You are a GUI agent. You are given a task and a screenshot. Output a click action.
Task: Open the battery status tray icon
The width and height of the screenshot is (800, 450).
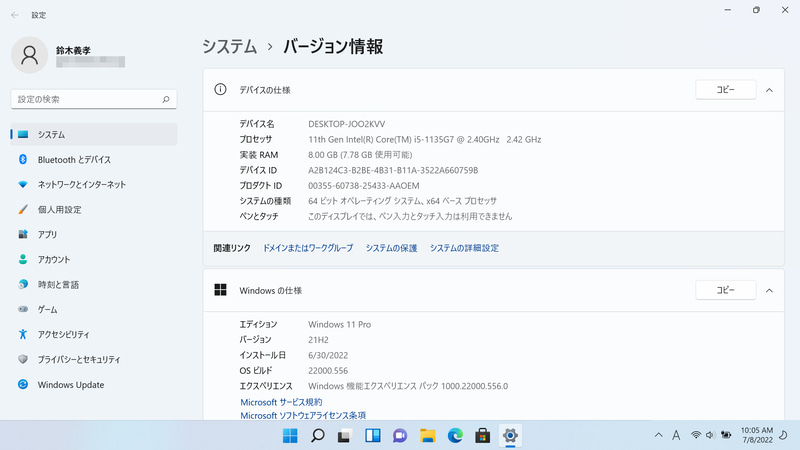tap(726, 435)
